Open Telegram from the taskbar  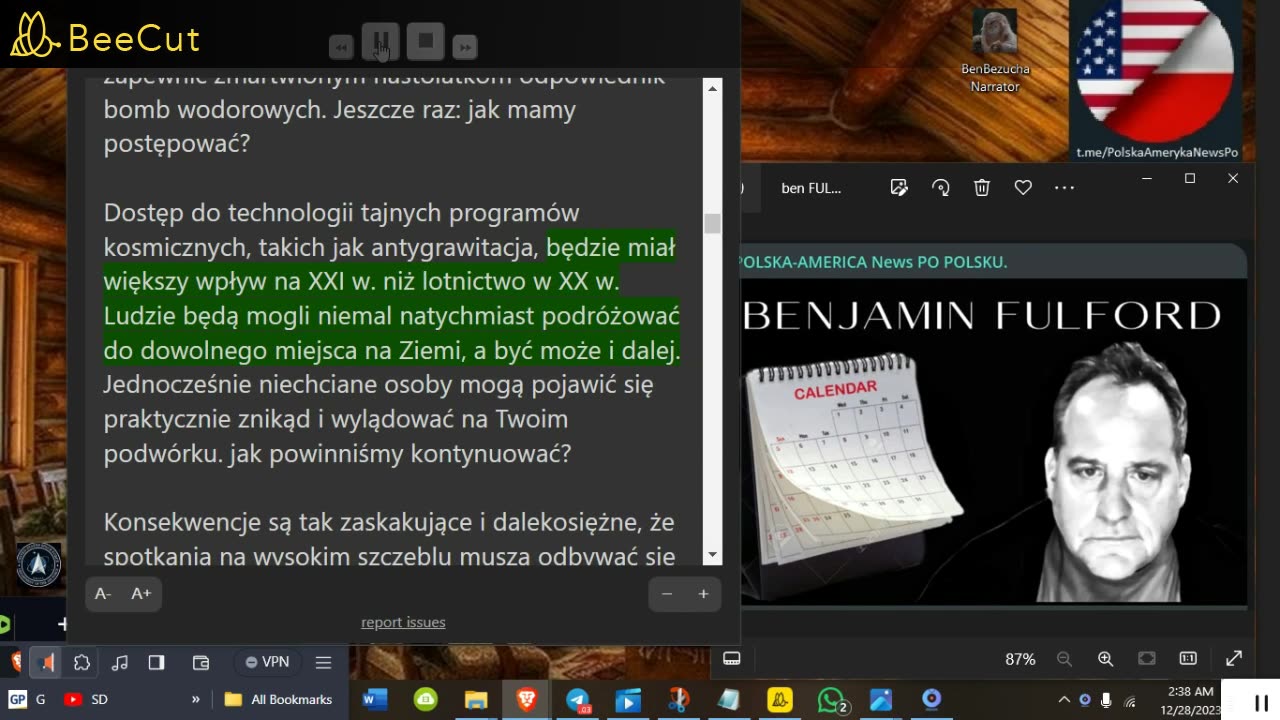[578, 699]
